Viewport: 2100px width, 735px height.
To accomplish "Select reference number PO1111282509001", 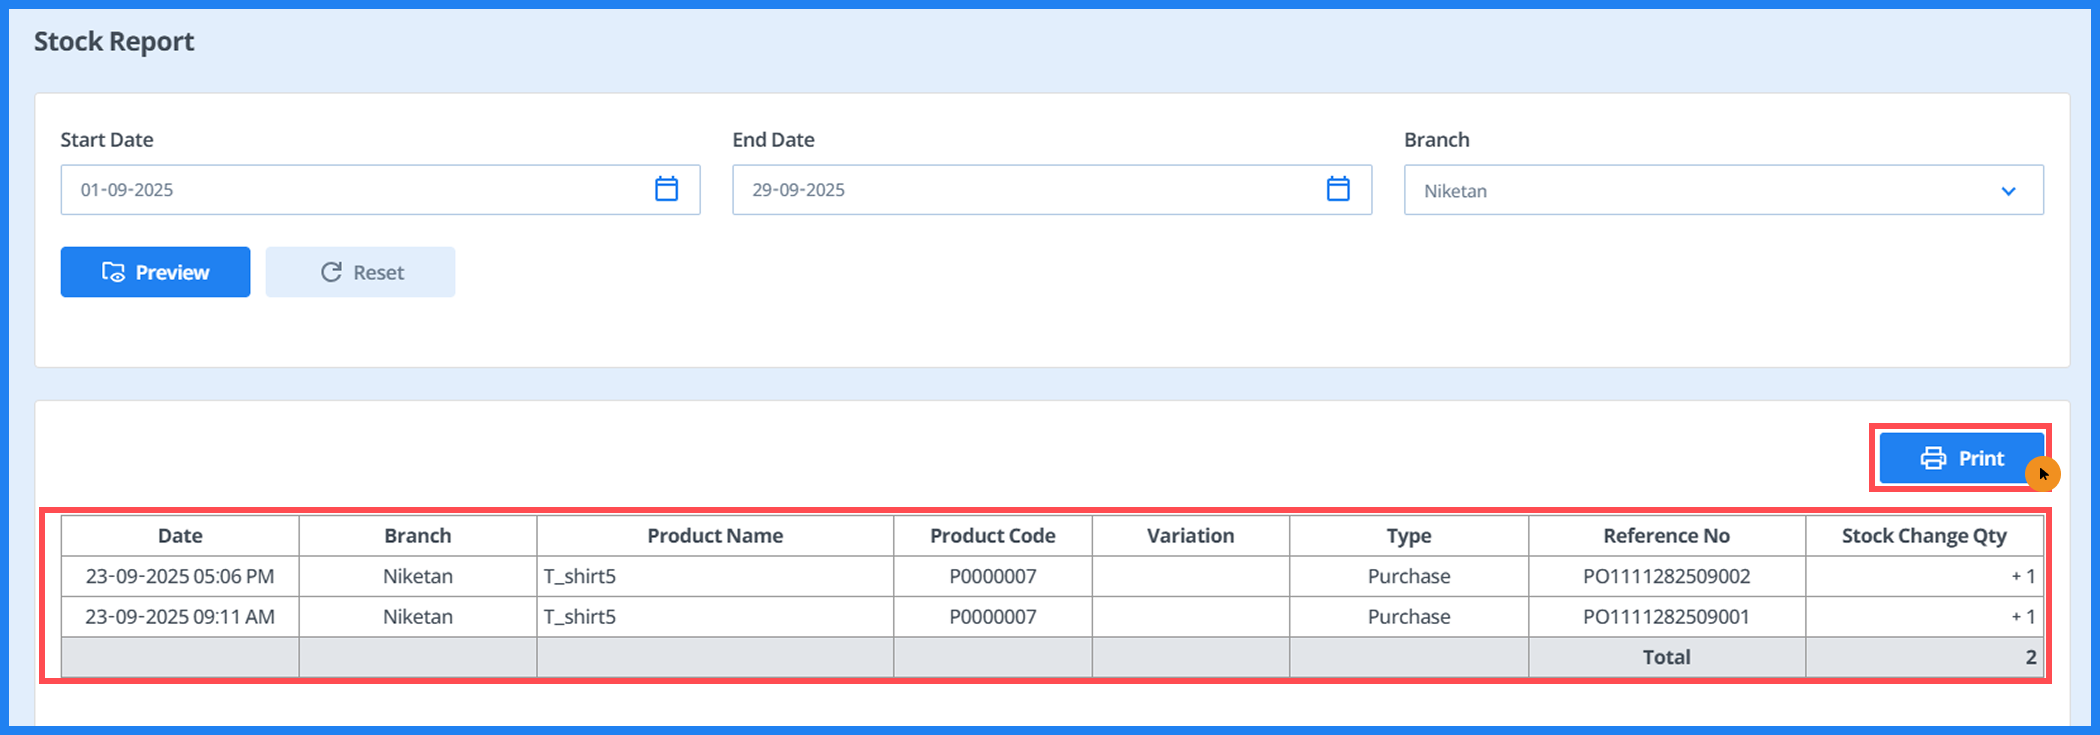I will [x=1666, y=617].
